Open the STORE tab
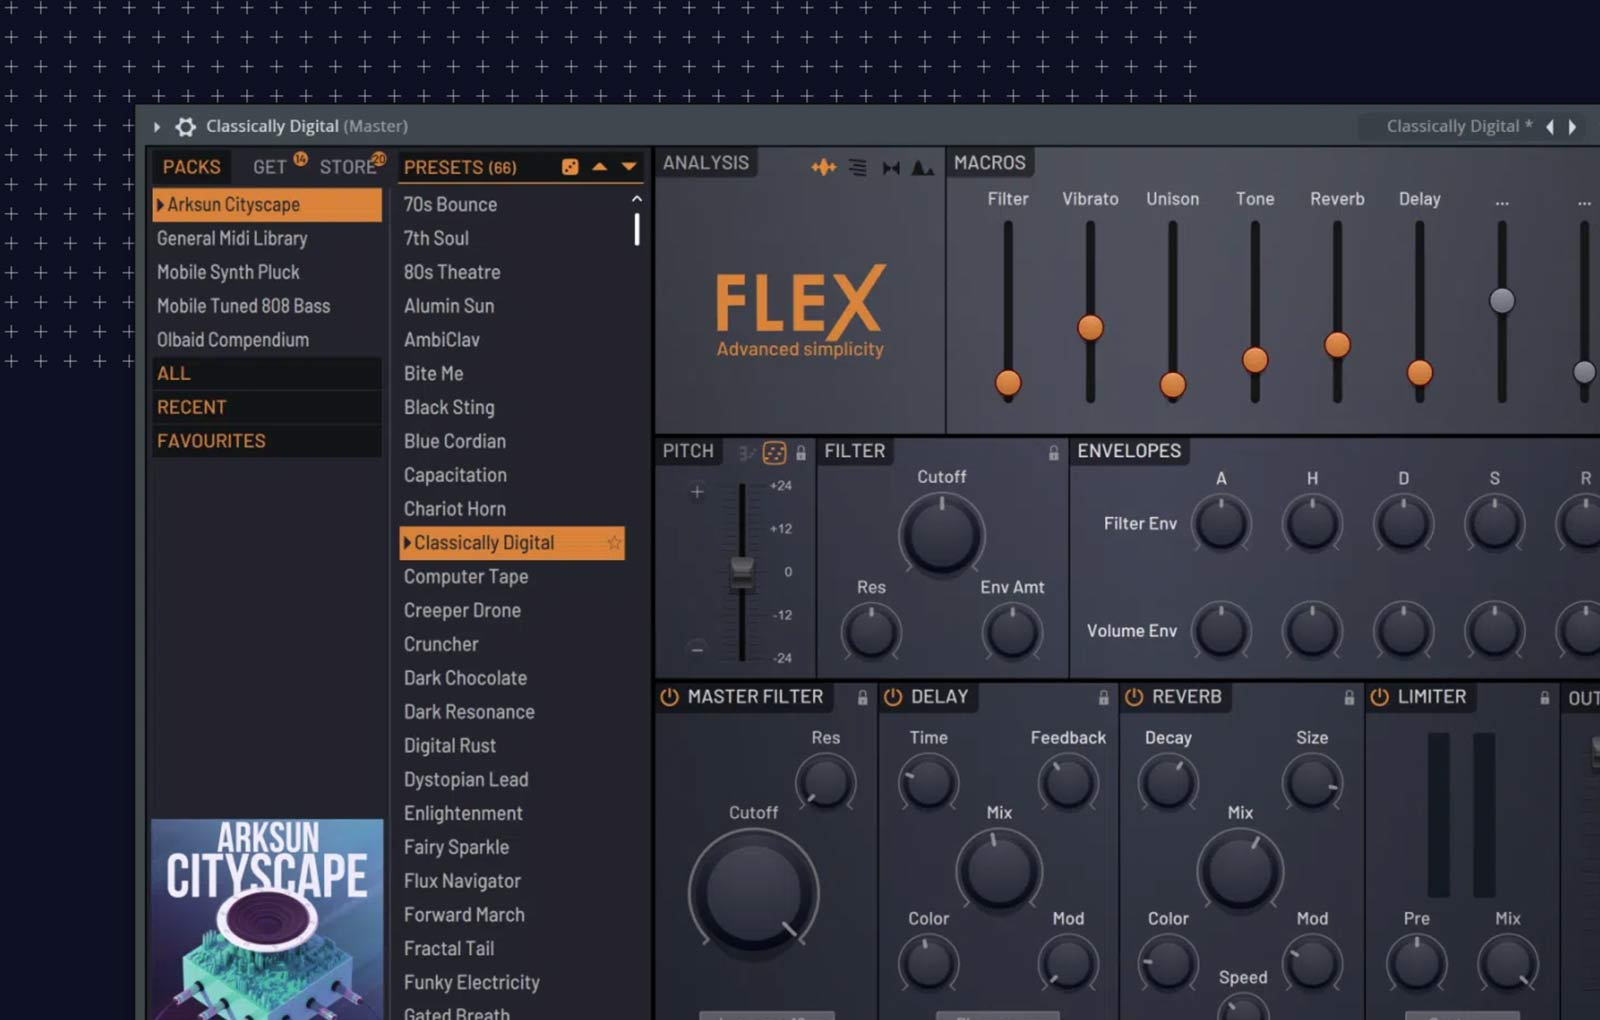1600x1020 pixels. [x=347, y=167]
